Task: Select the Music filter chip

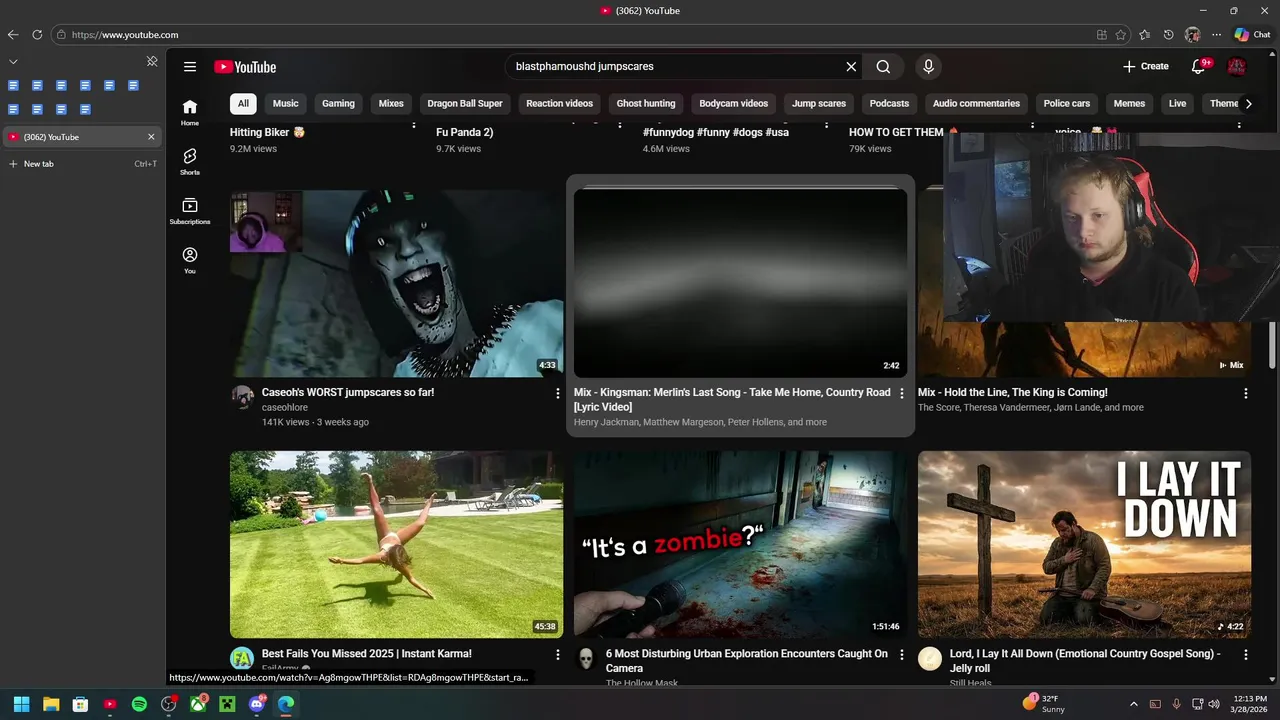Action: click(286, 103)
